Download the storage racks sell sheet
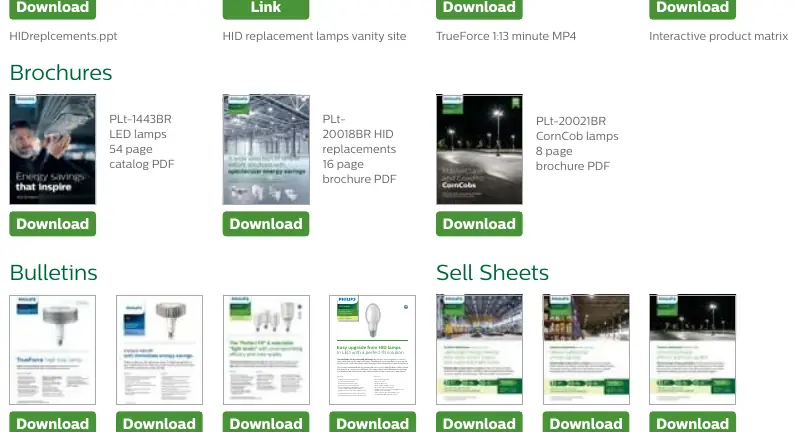 586,422
